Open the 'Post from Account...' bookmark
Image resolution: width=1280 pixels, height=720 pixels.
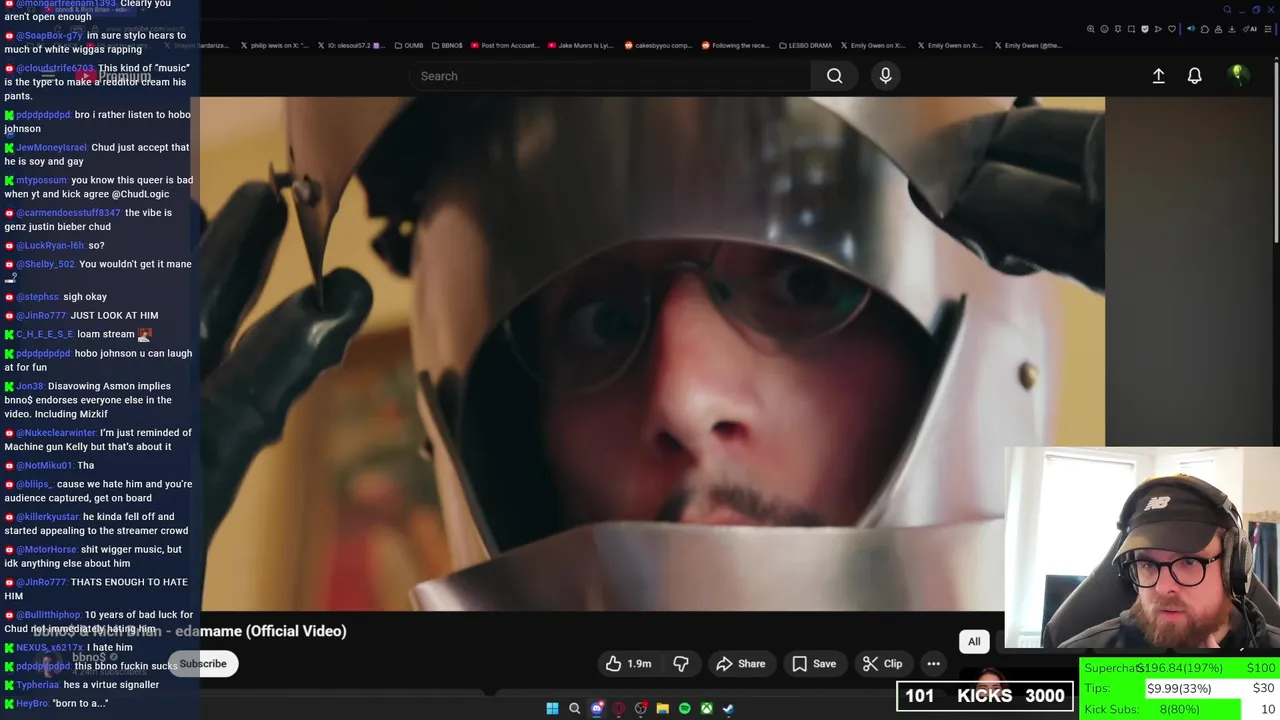pos(505,45)
